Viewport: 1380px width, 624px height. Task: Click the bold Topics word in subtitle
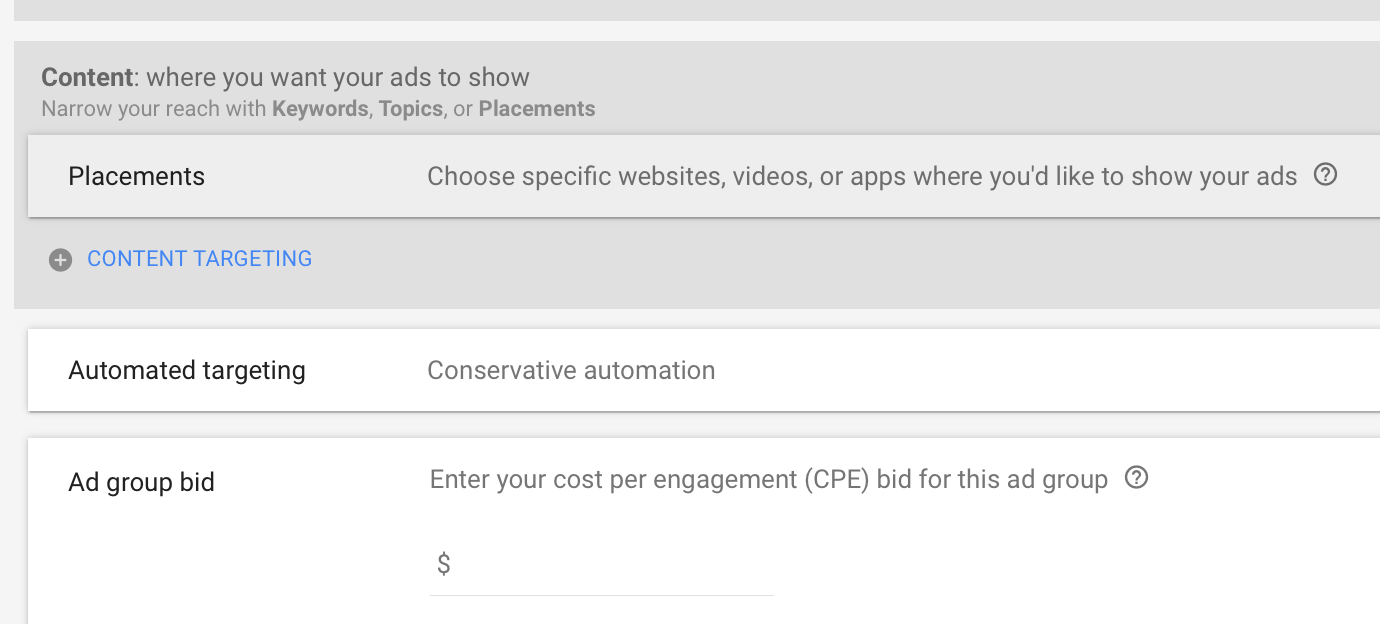tap(411, 109)
